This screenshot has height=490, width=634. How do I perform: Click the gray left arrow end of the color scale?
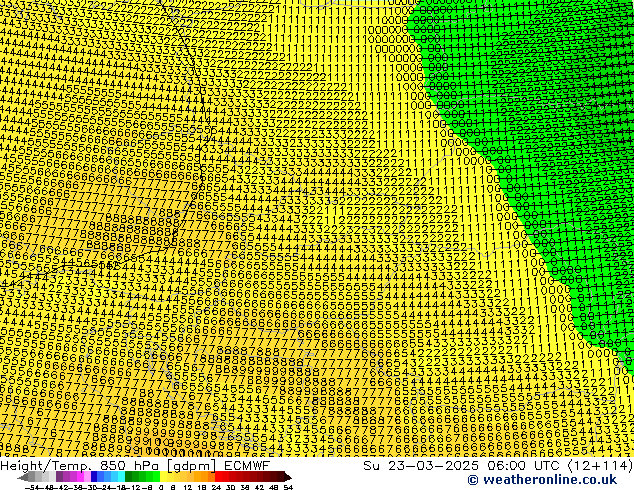click(23, 477)
